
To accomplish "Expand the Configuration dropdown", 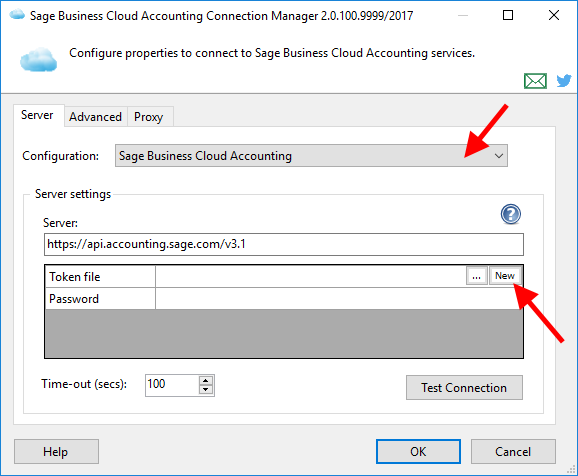I will tap(311, 156).
